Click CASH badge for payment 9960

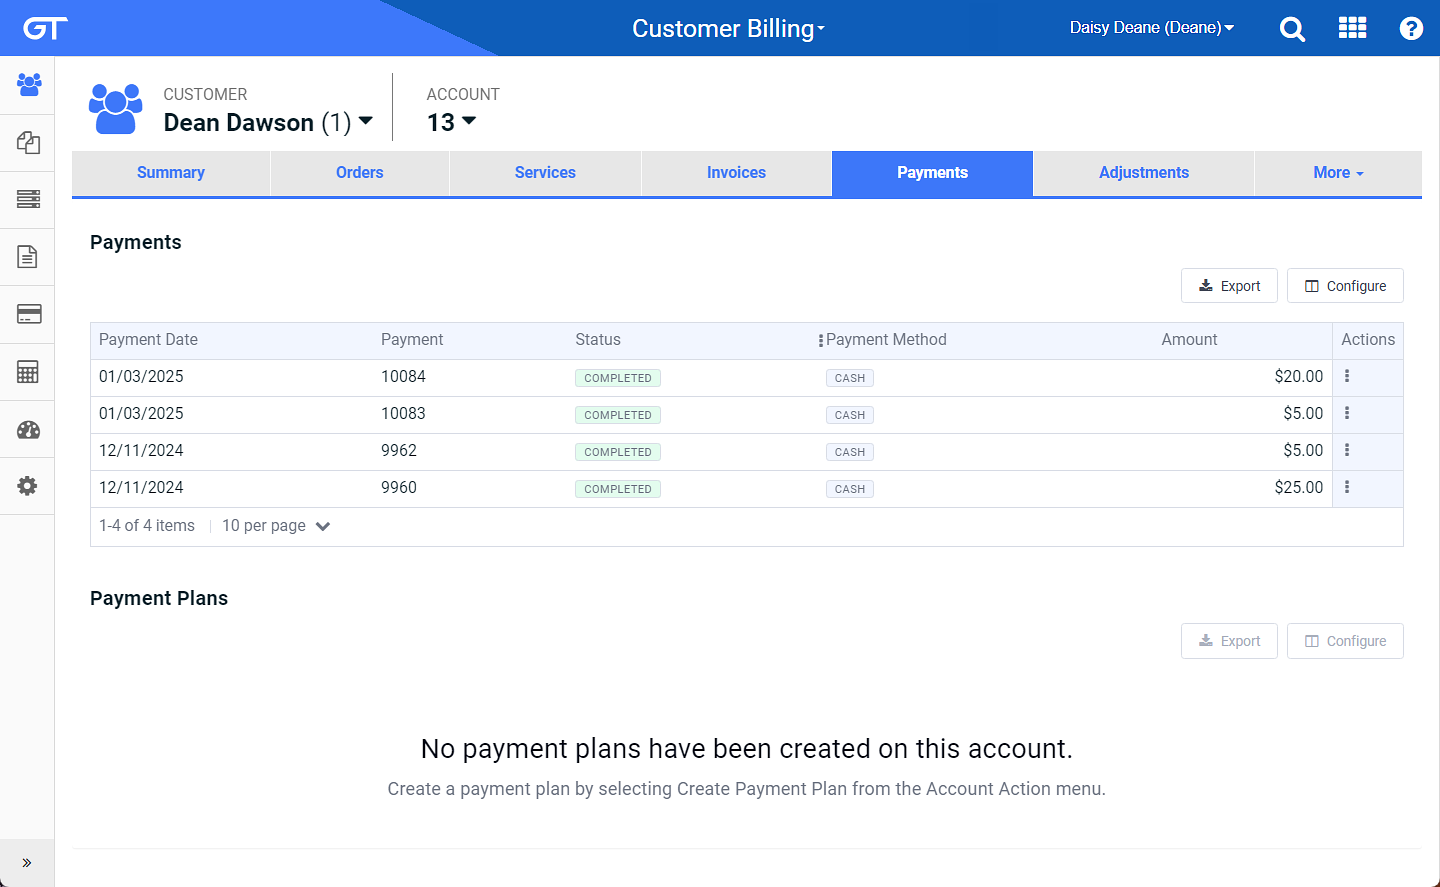click(850, 489)
